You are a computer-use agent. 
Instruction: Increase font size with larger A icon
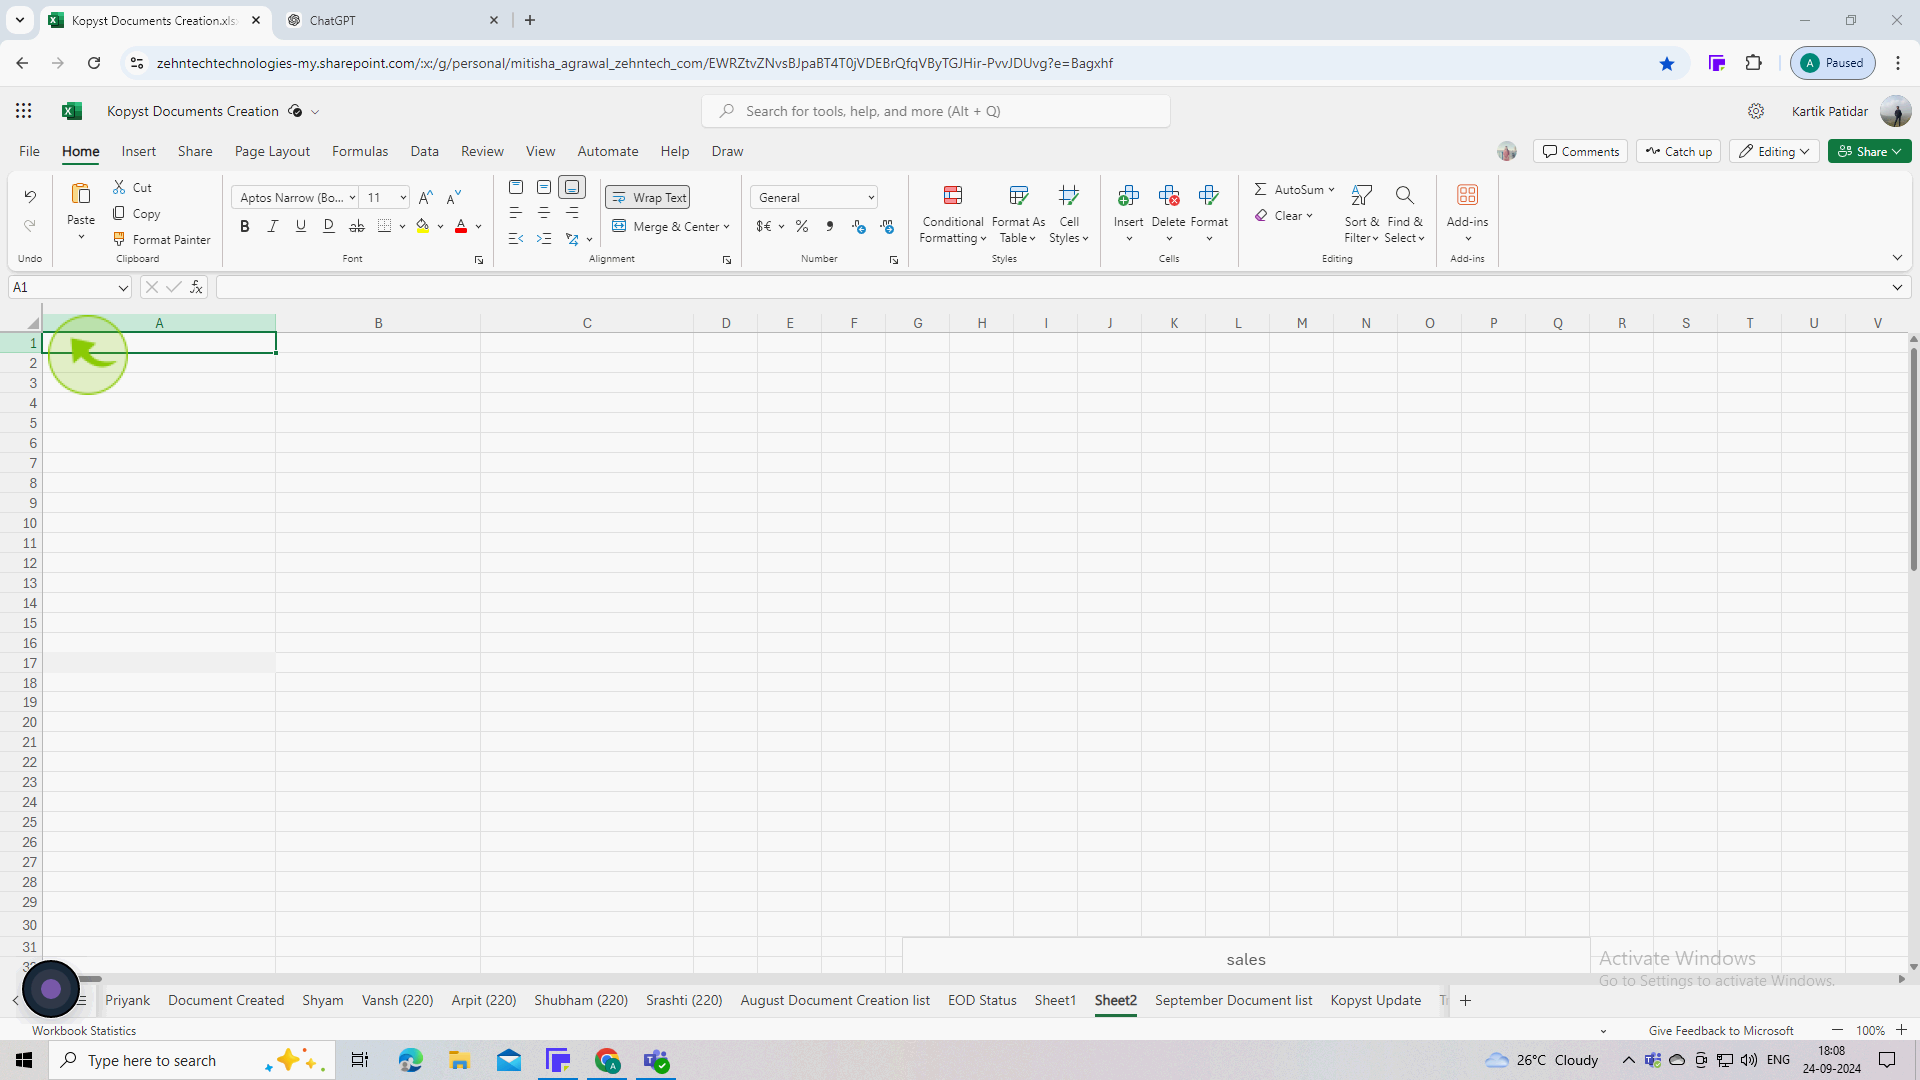point(426,197)
